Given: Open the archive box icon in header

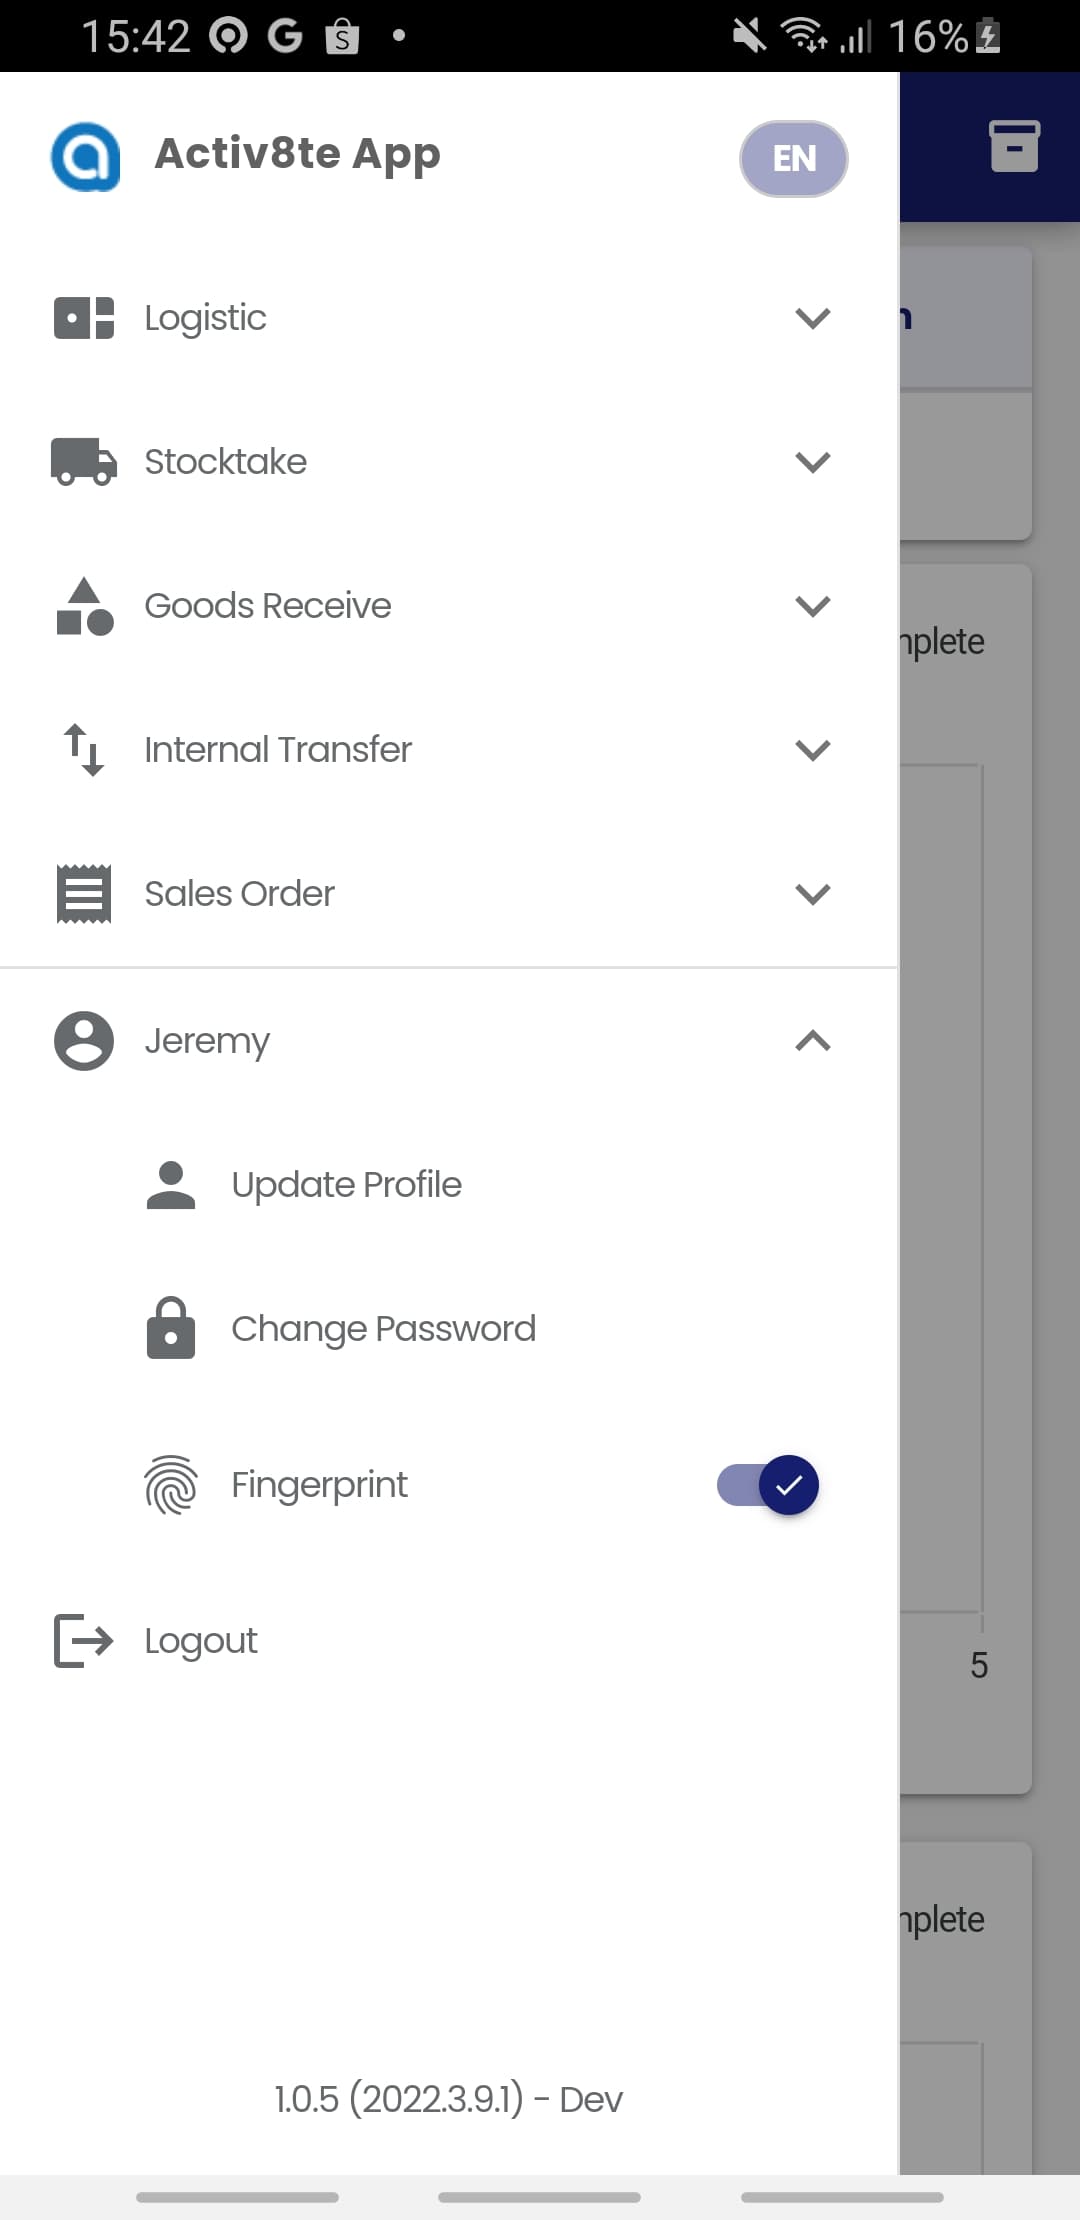Looking at the screenshot, I should [x=1015, y=146].
